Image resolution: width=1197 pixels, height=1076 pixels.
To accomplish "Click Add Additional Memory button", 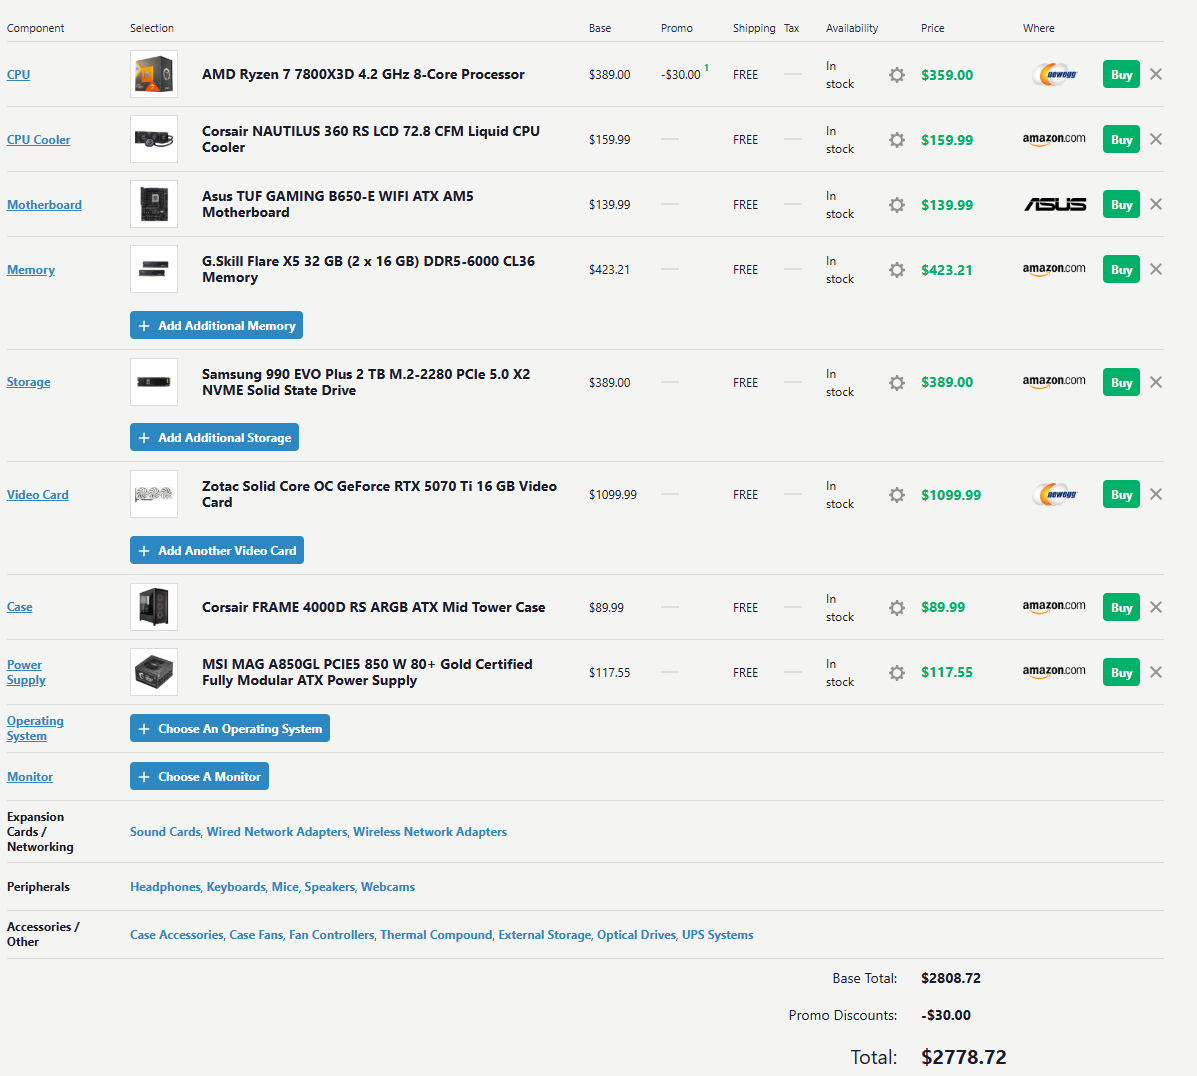I will [216, 325].
